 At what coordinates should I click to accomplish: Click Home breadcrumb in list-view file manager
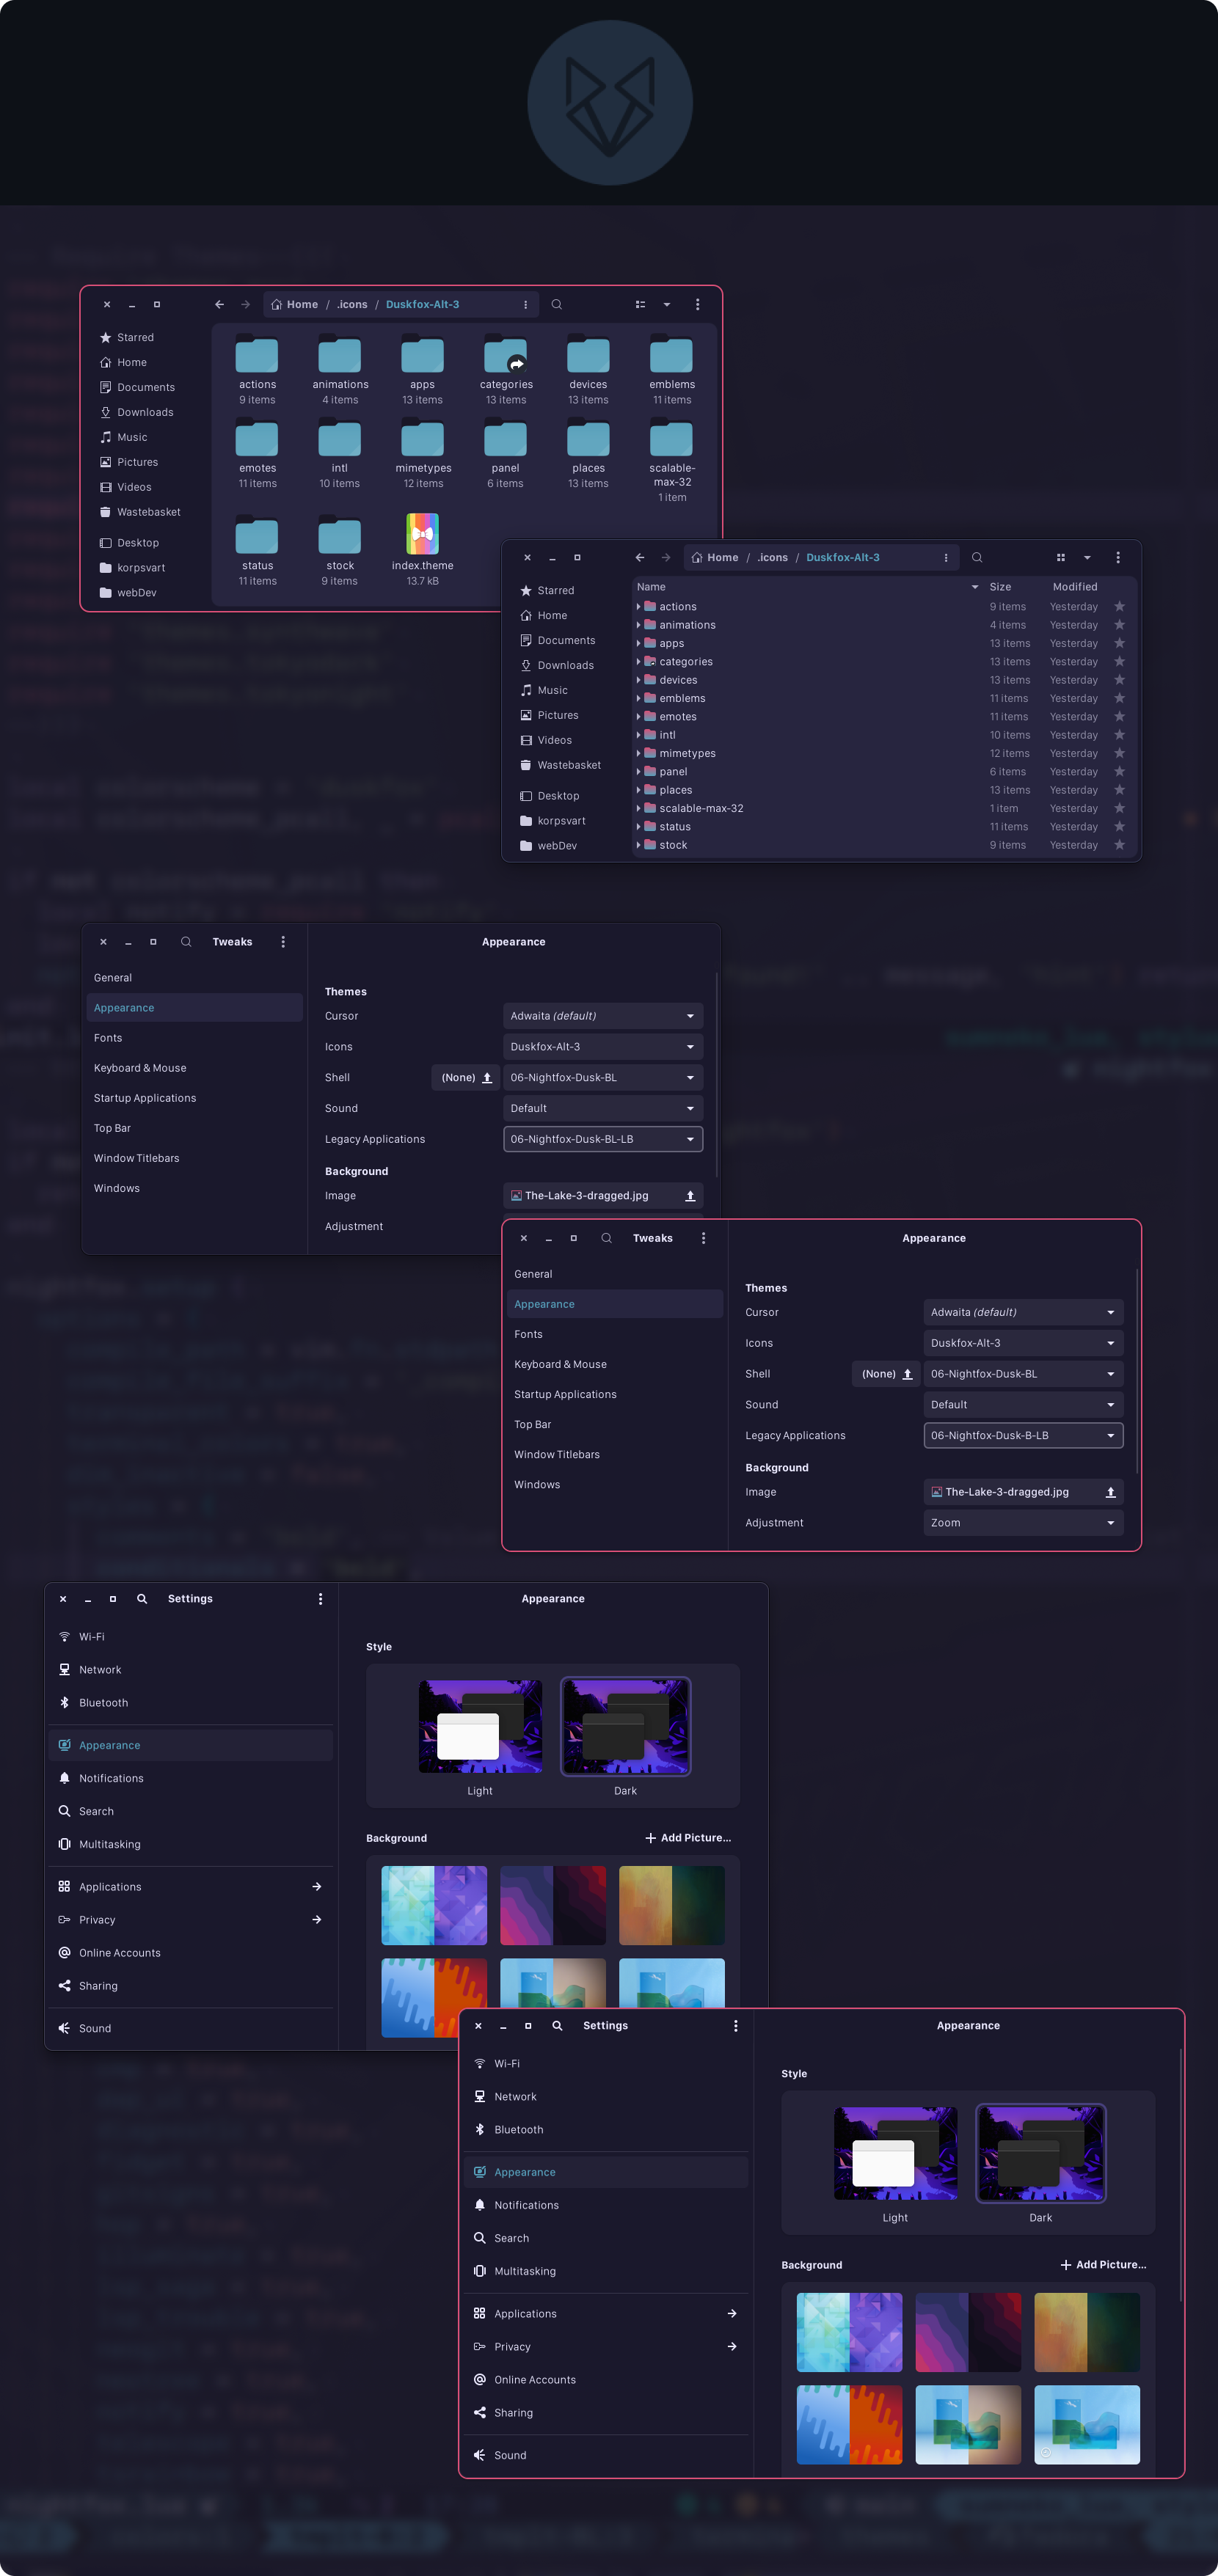click(x=714, y=558)
